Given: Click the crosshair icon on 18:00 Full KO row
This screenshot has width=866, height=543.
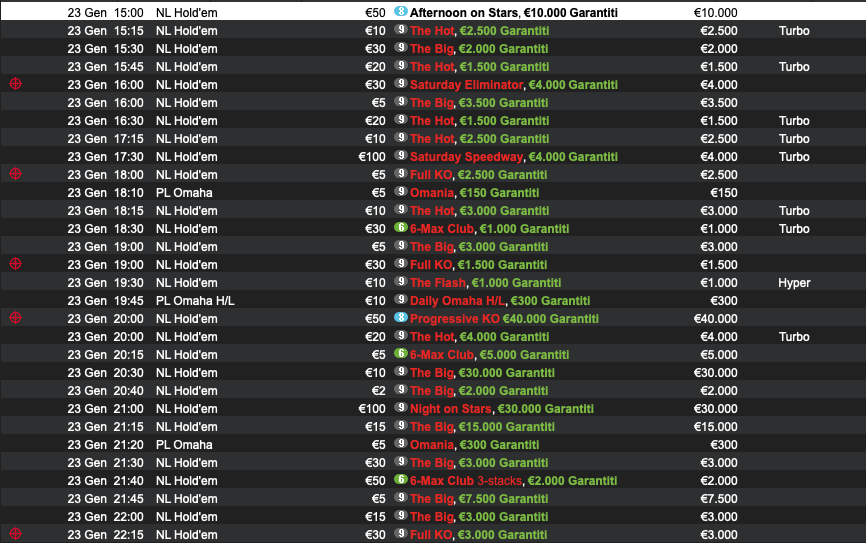Looking at the screenshot, I should (x=15, y=174).
